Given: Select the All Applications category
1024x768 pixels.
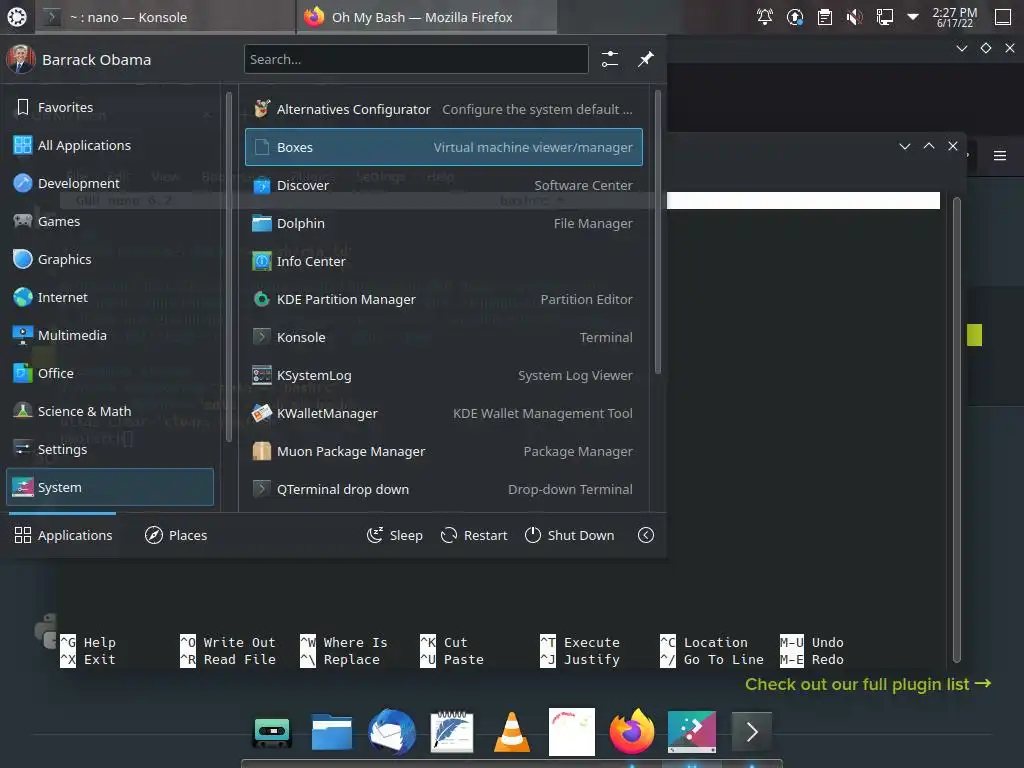Looking at the screenshot, I should click(x=110, y=145).
